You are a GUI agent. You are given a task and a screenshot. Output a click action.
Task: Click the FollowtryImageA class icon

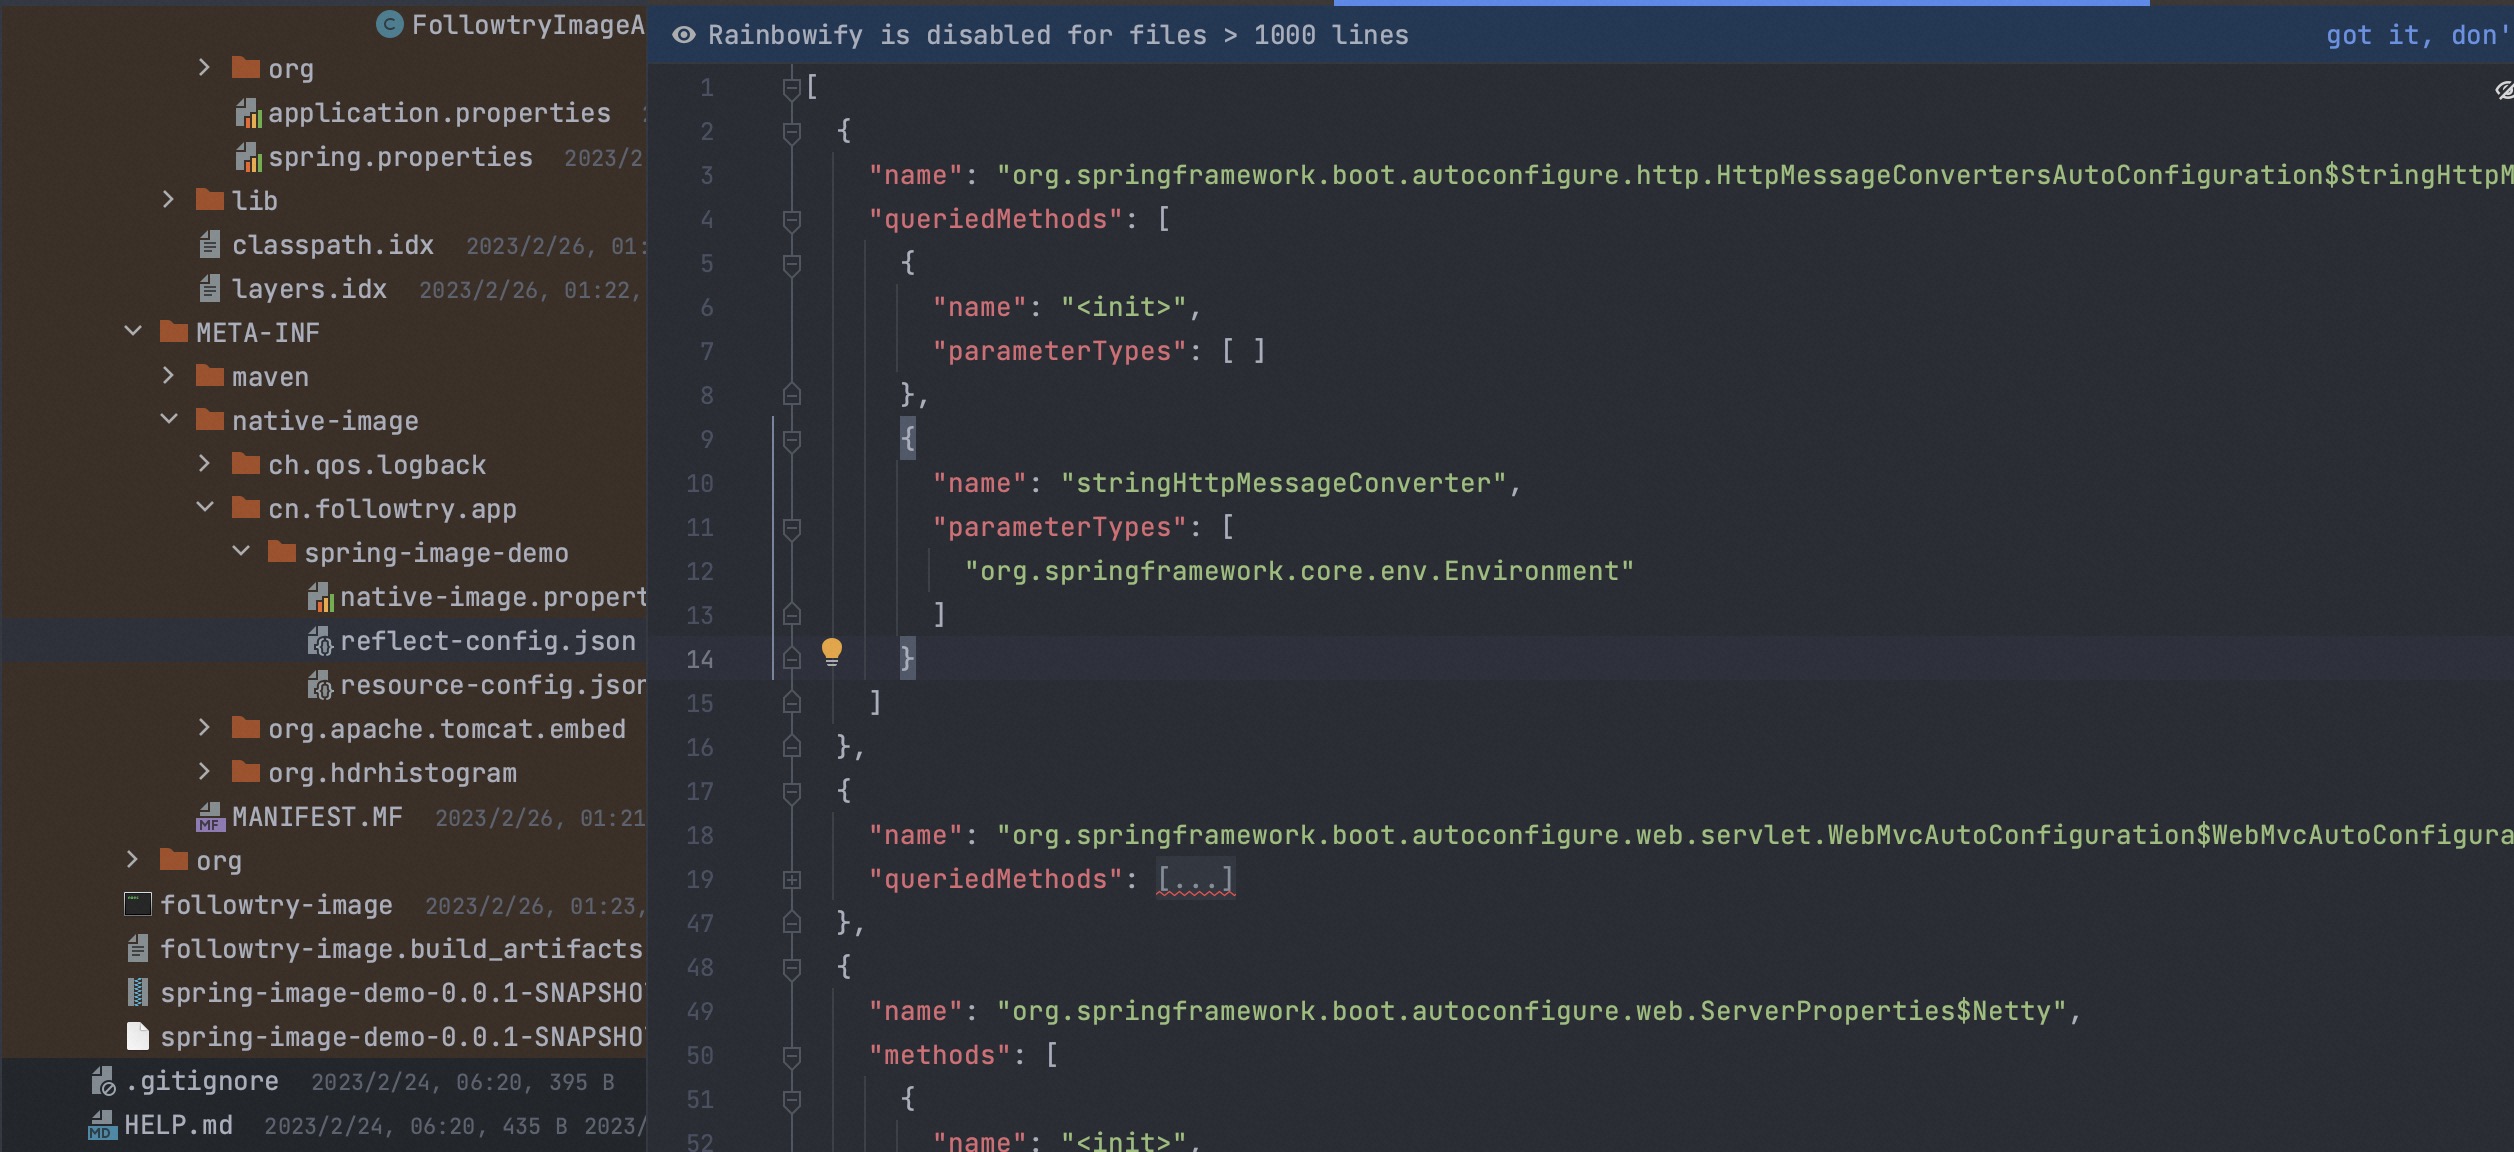click(389, 24)
